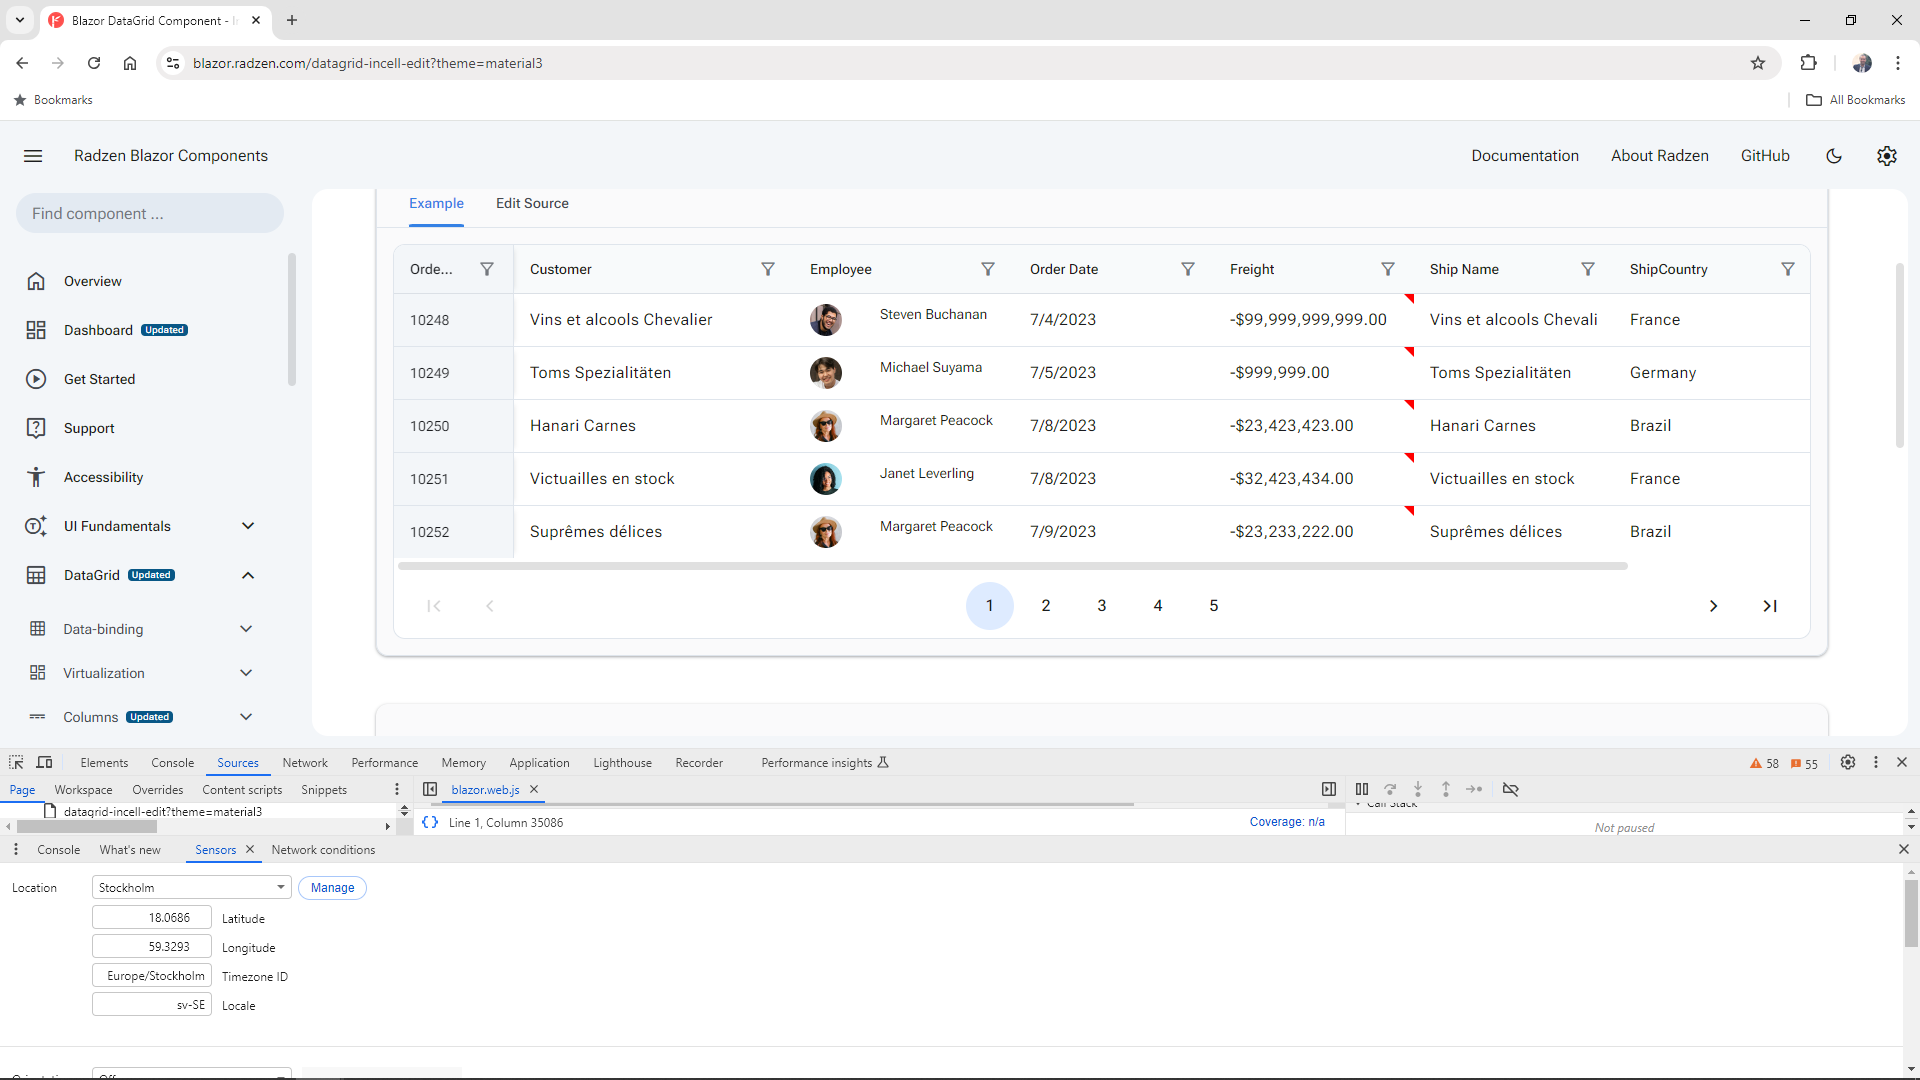Expand the Columns submenu
The image size is (1920, 1080).
246,717
